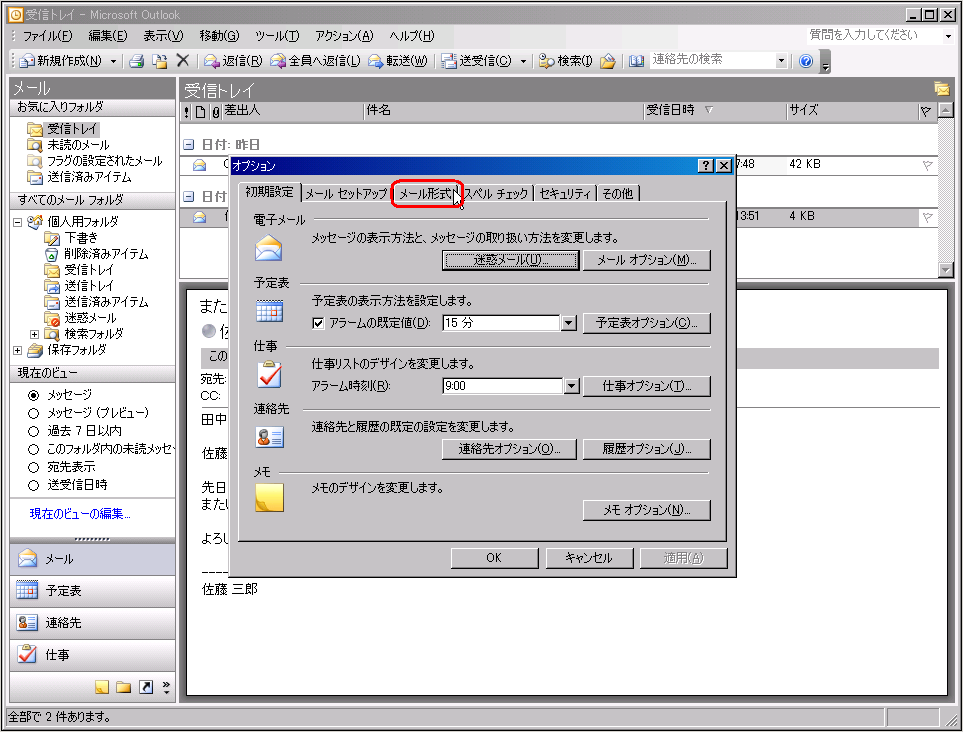Switch to 仕事 navigation pane button
Image resolution: width=963 pixels, height=732 pixels.
point(92,655)
